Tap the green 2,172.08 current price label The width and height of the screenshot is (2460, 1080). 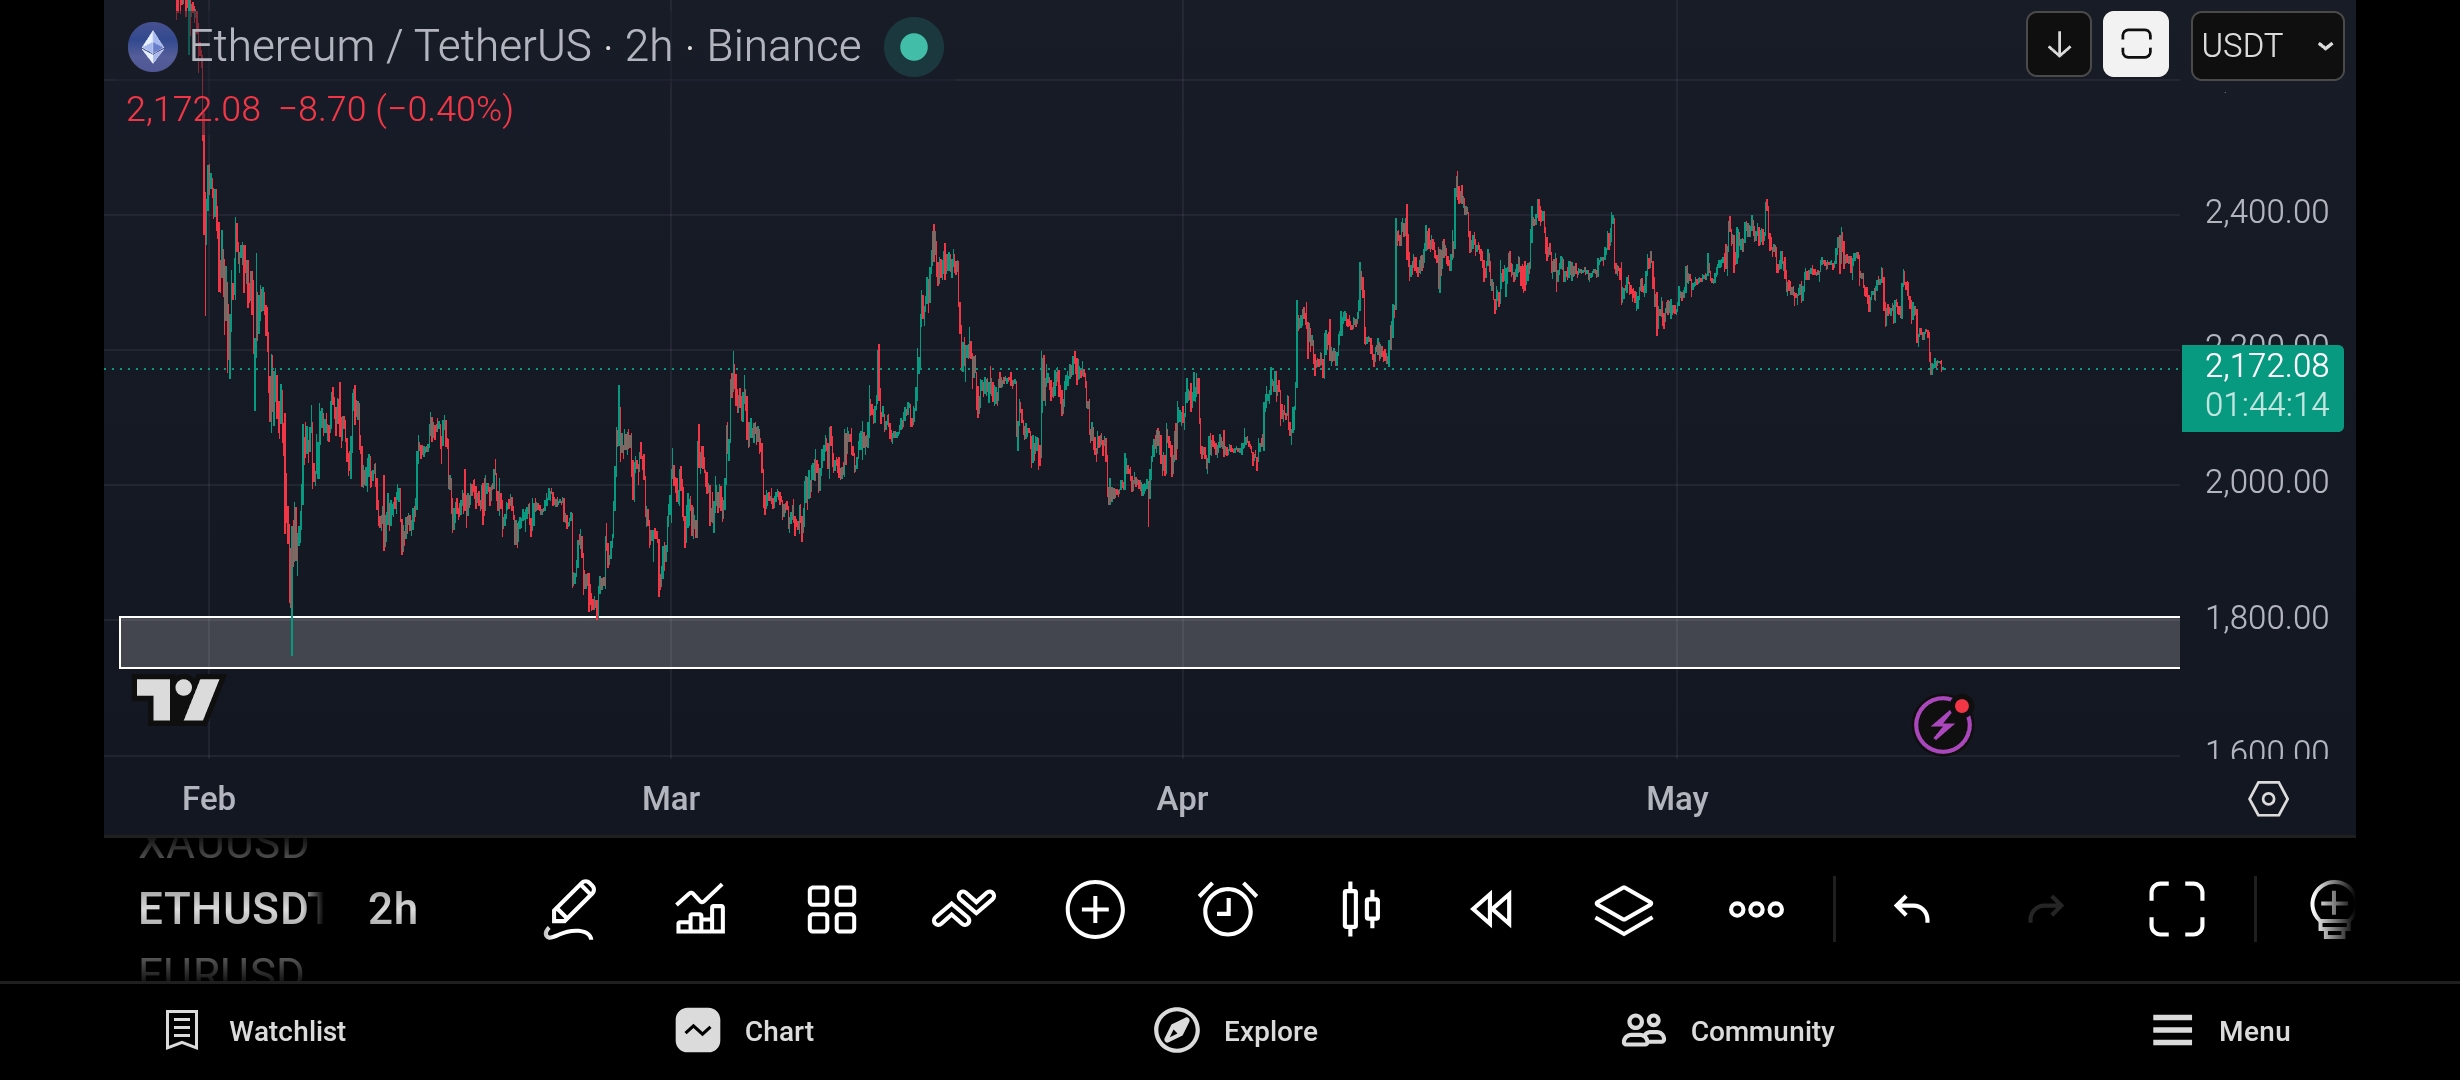click(x=2262, y=387)
